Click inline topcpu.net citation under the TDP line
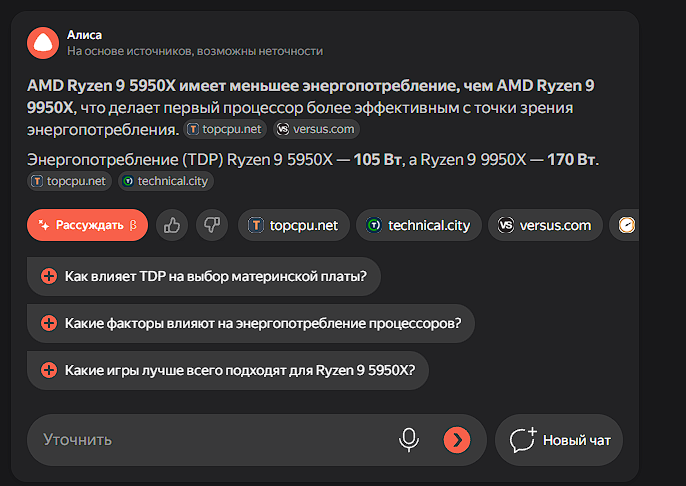 (x=68, y=181)
